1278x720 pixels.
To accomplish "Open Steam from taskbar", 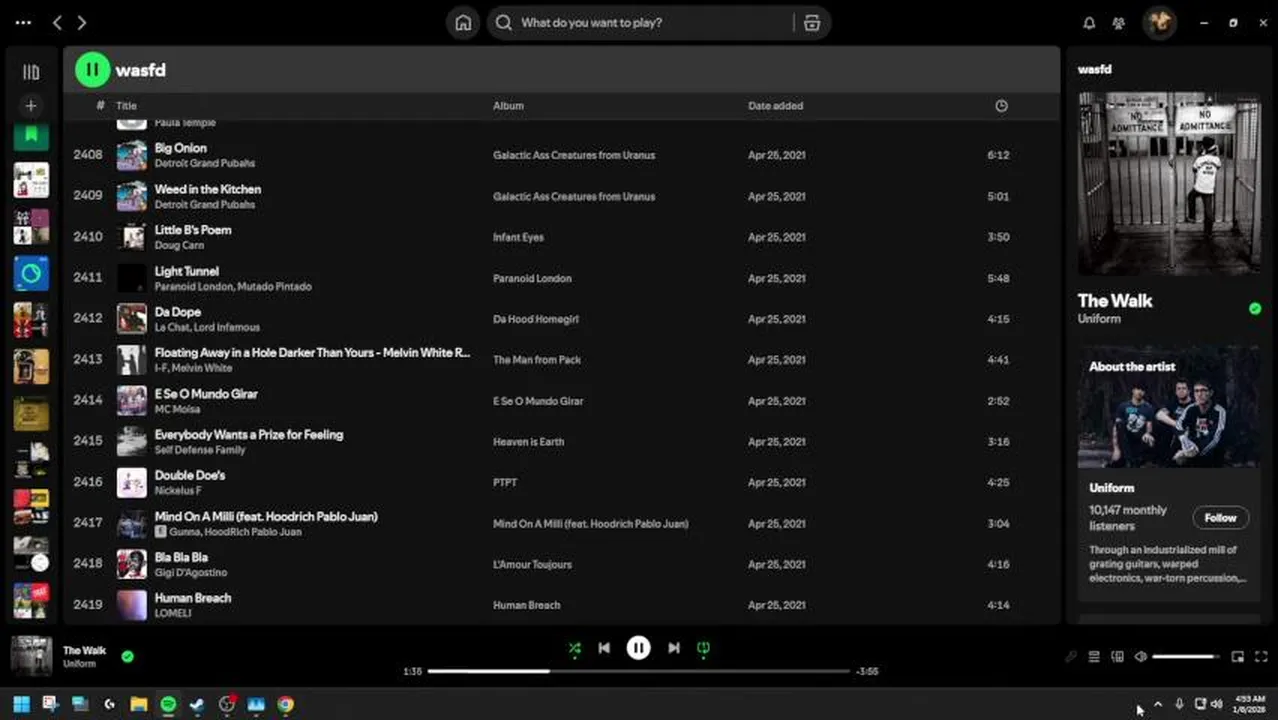I will pyautogui.click(x=197, y=704).
